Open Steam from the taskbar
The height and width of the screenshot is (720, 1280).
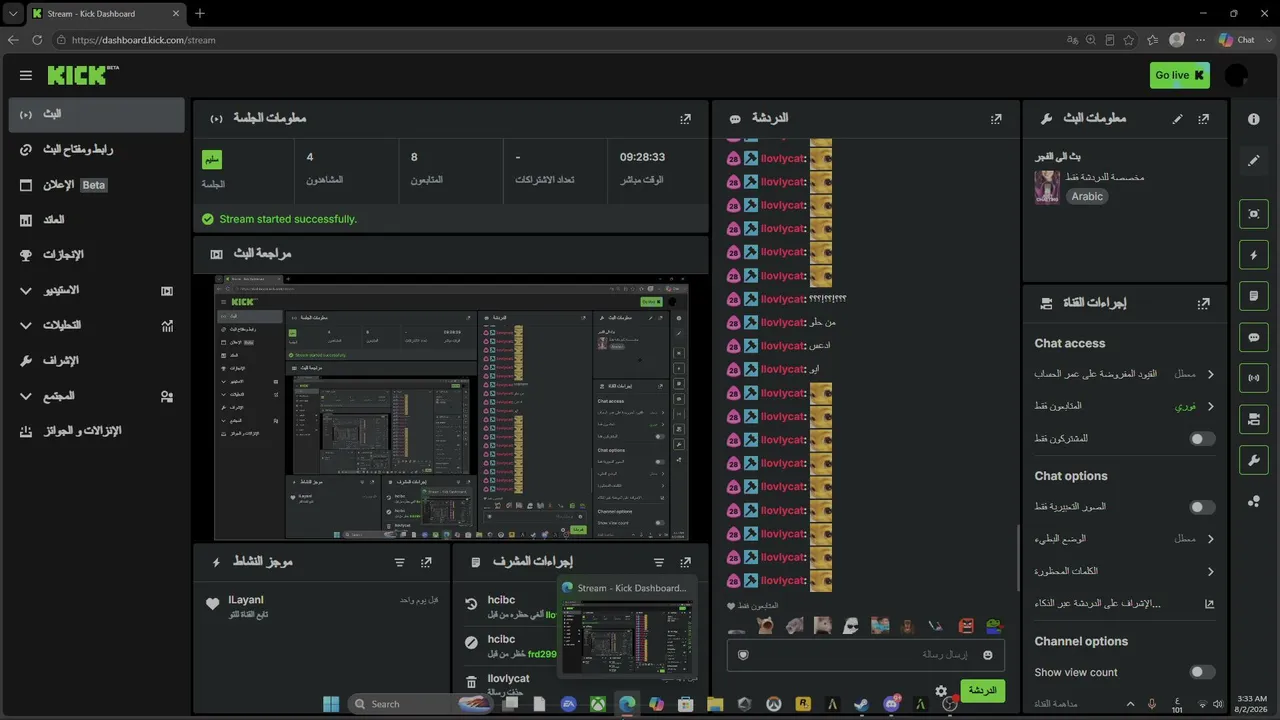point(861,704)
